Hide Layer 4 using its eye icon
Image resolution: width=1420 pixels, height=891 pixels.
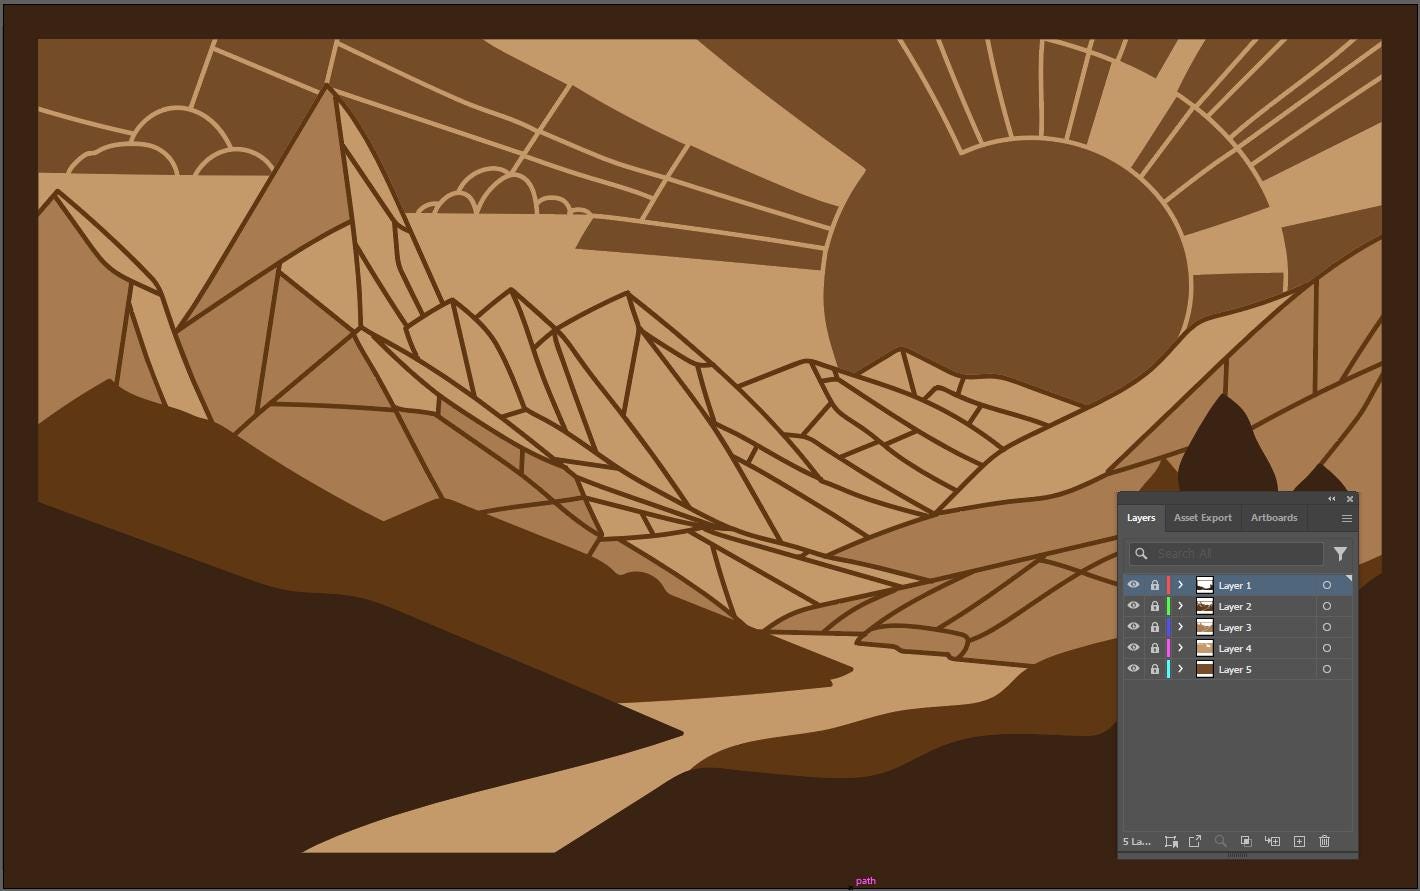pos(1133,648)
